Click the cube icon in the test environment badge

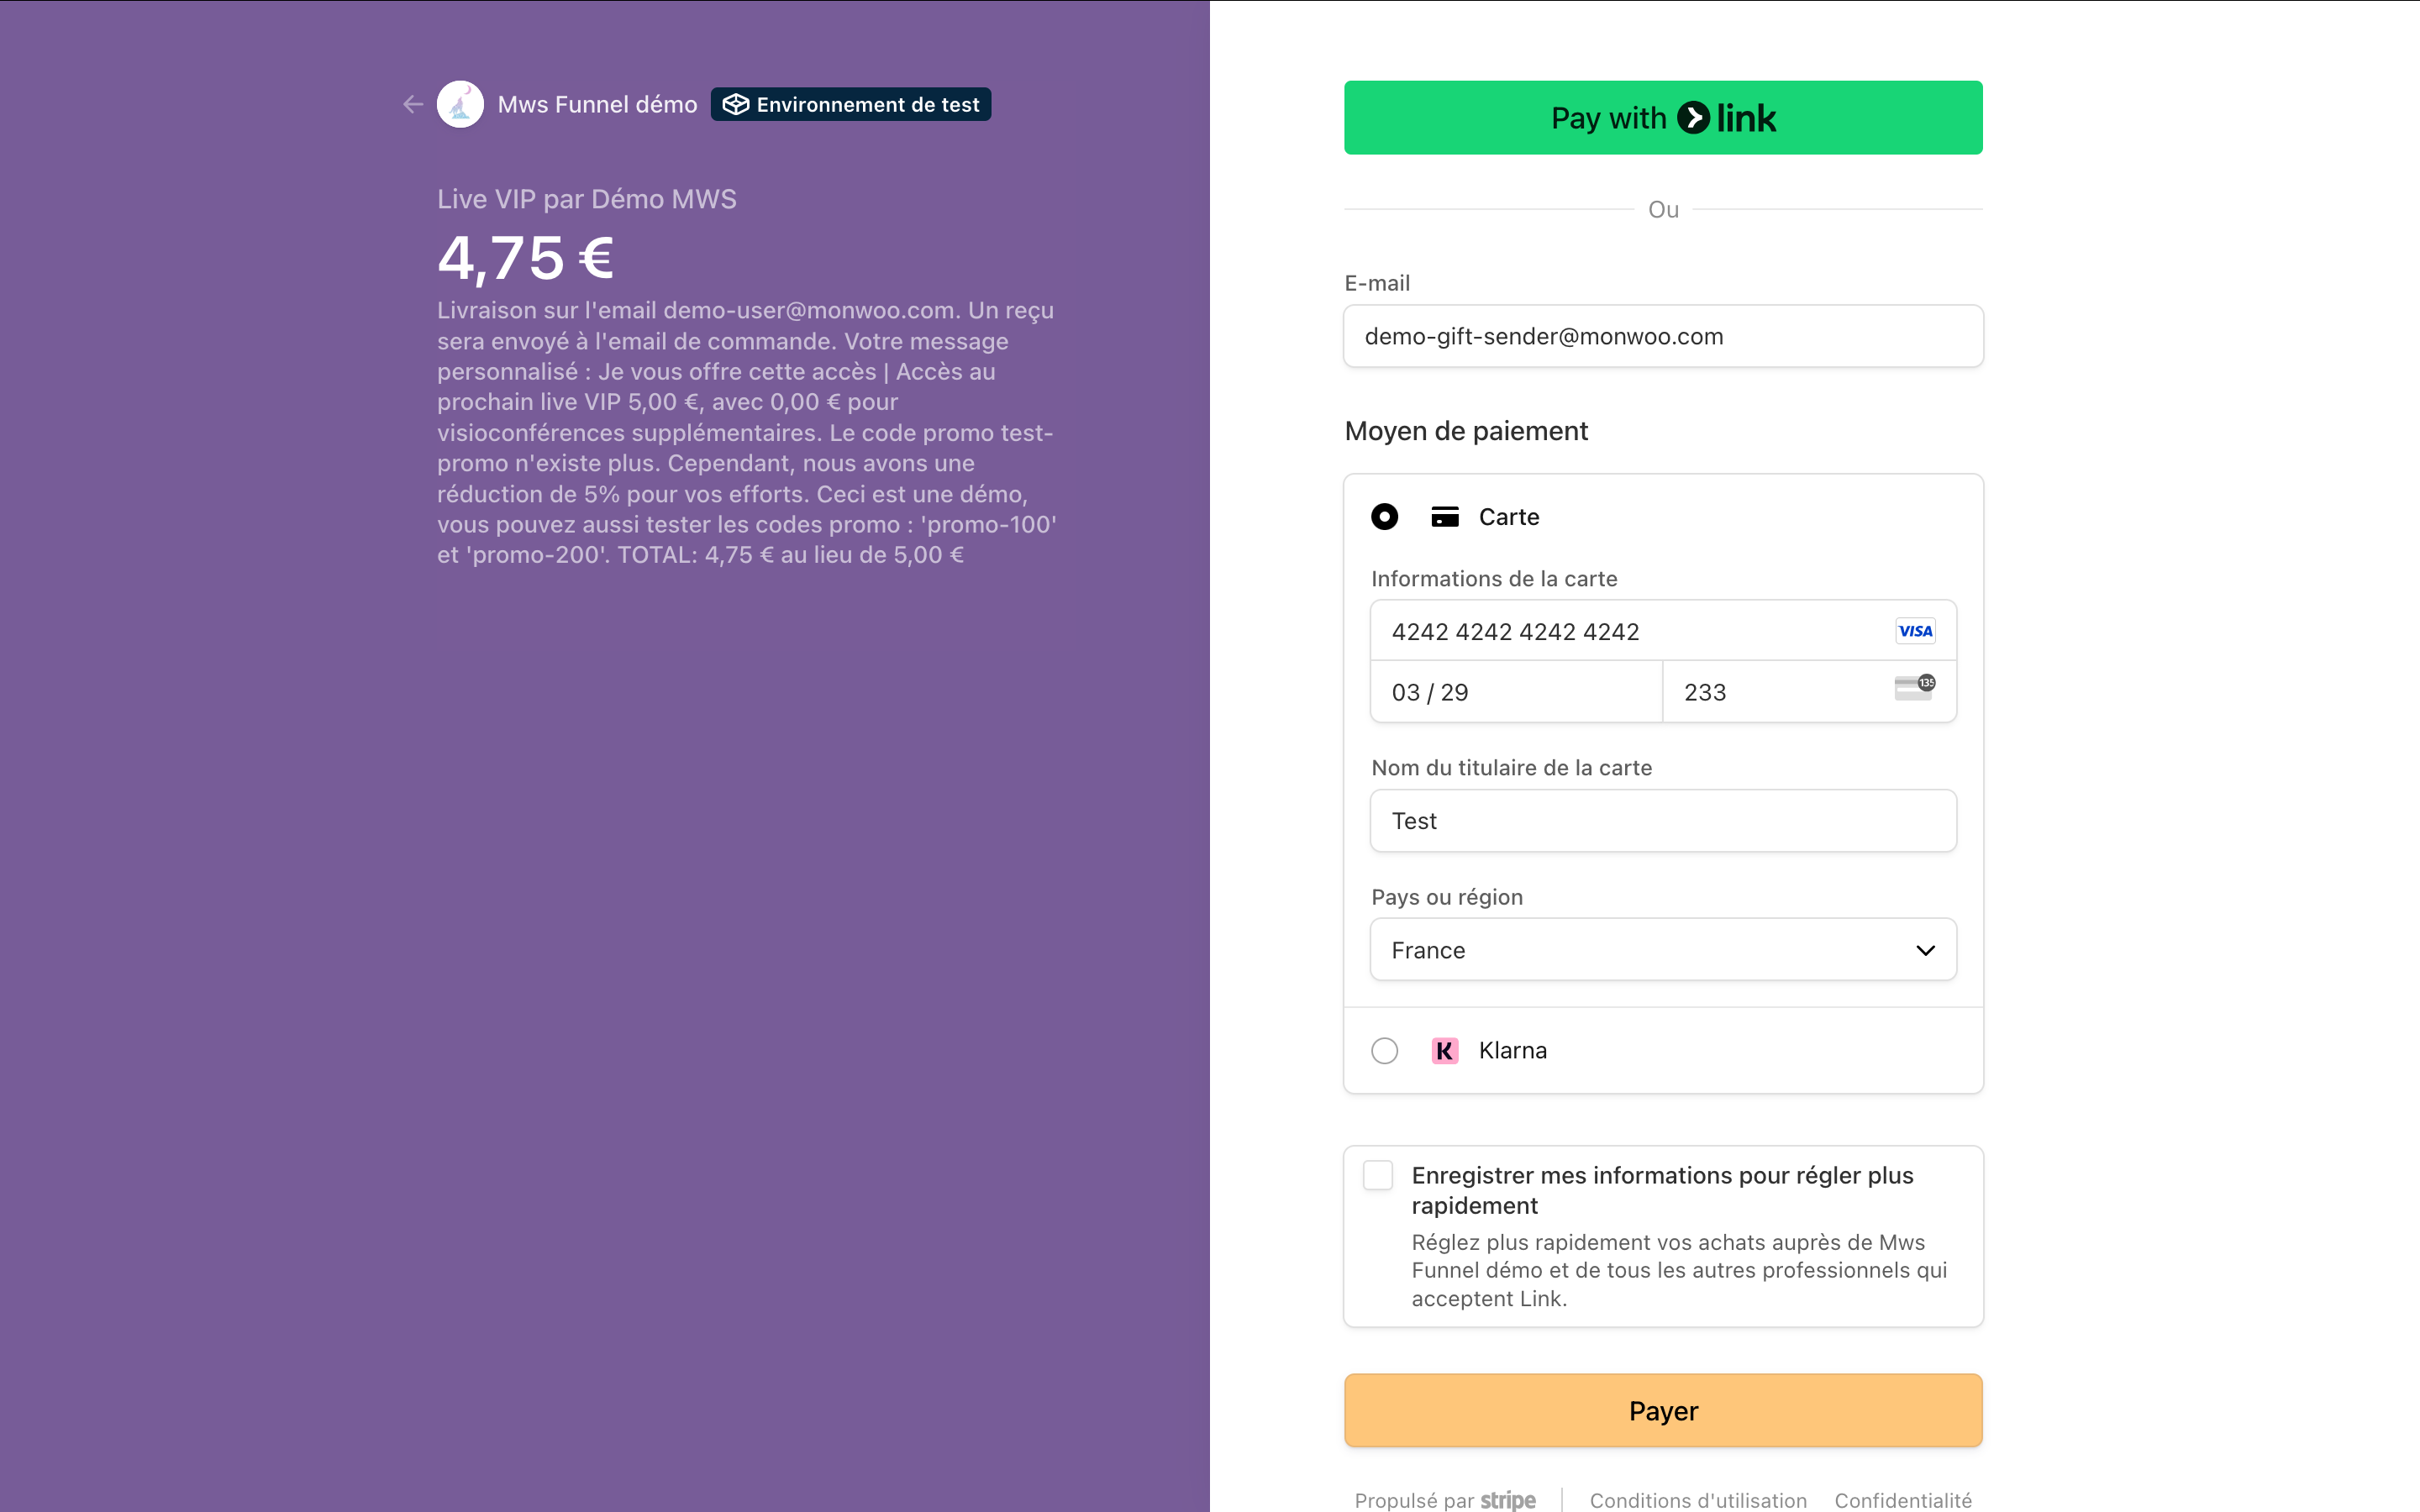tap(736, 104)
